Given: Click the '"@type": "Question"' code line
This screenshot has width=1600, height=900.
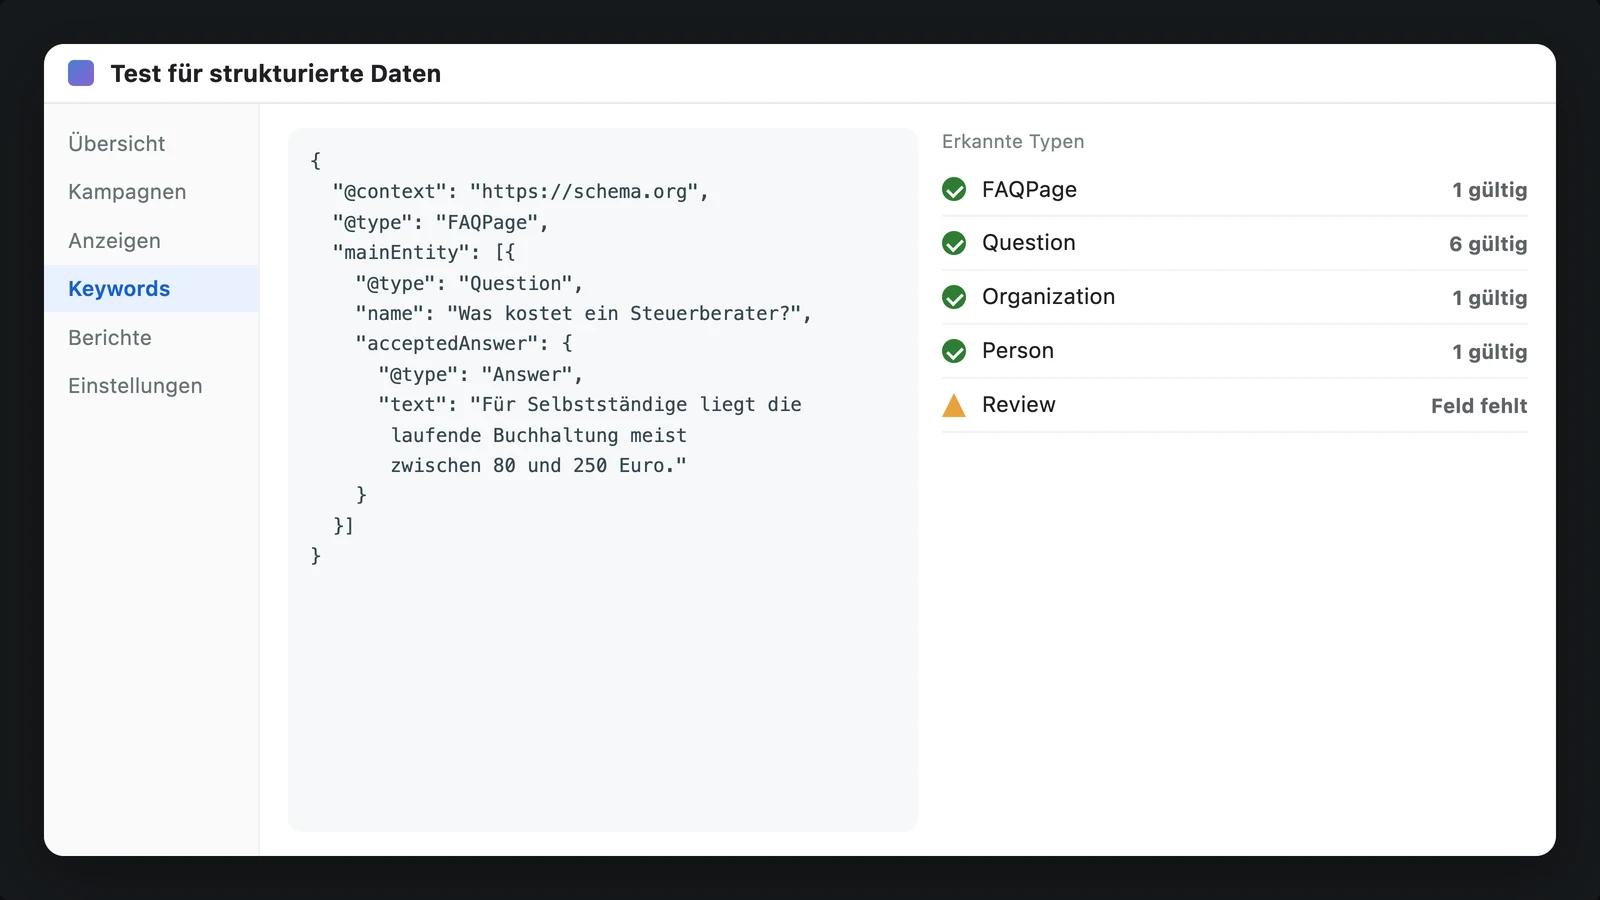Looking at the screenshot, I should tap(469, 283).
